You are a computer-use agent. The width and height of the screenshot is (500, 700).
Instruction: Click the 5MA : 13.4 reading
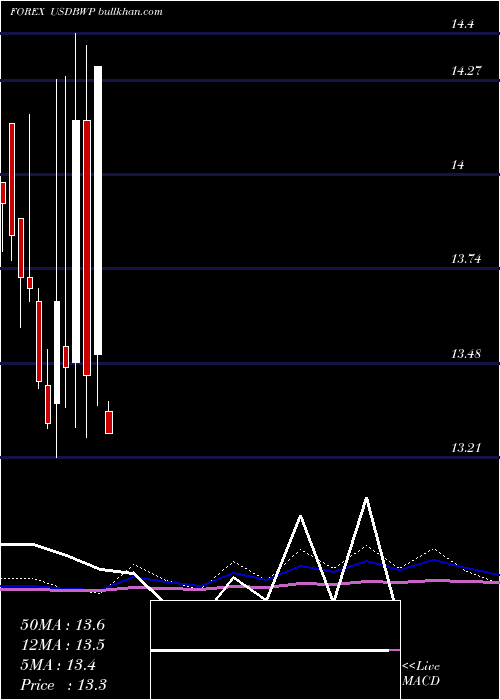point(58,665)
